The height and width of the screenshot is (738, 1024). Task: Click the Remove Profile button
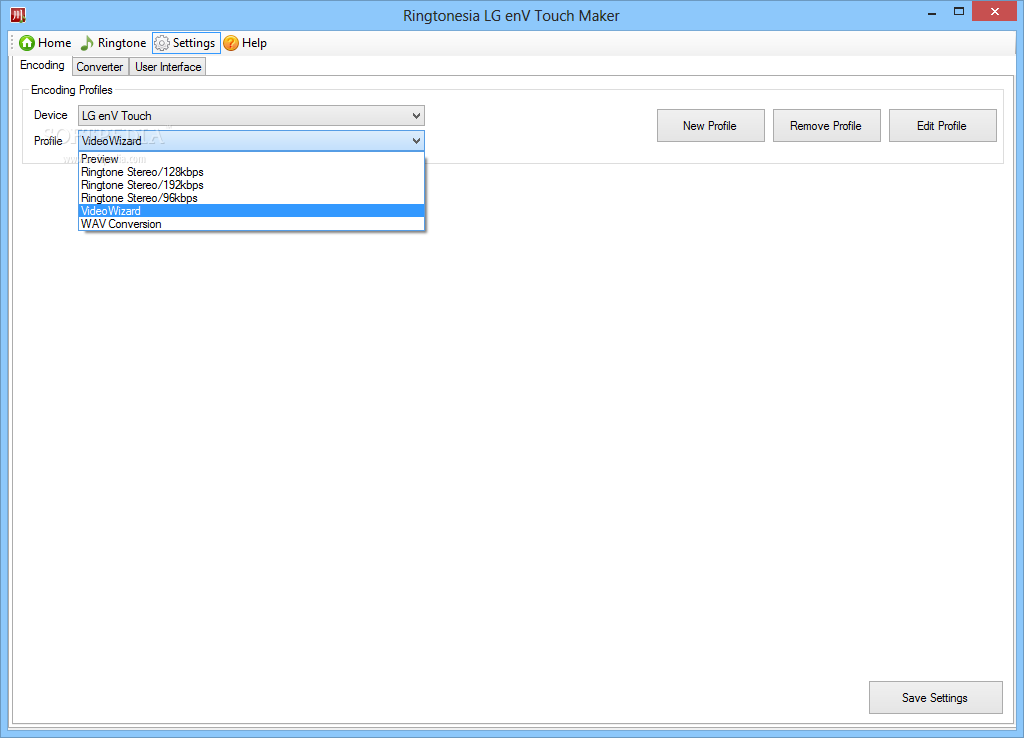tap(826, 125)
